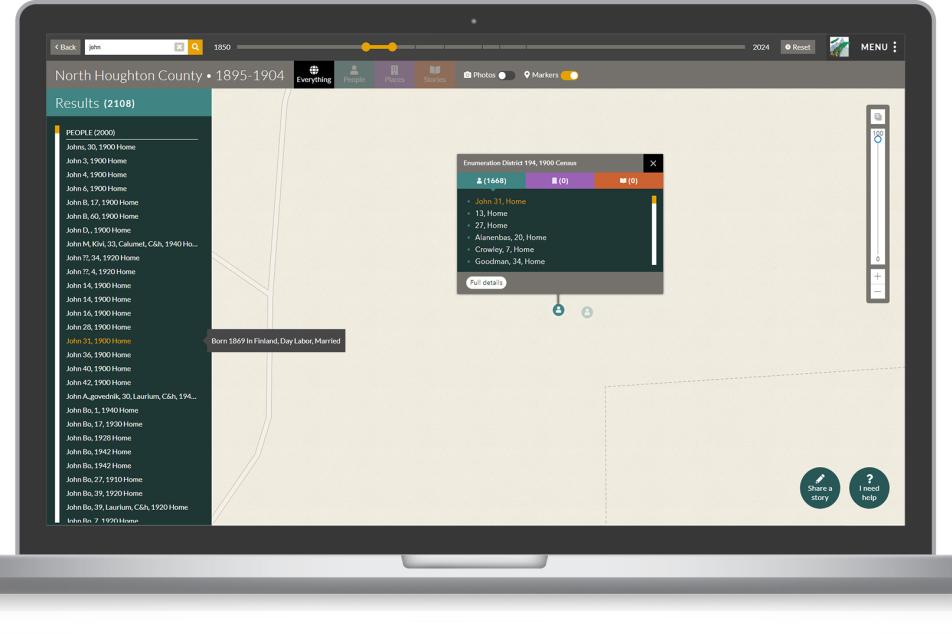The height and width of the screenshot is (634, 952).
Task: Turn off the Markers switch
Action: tap(570, 75)
